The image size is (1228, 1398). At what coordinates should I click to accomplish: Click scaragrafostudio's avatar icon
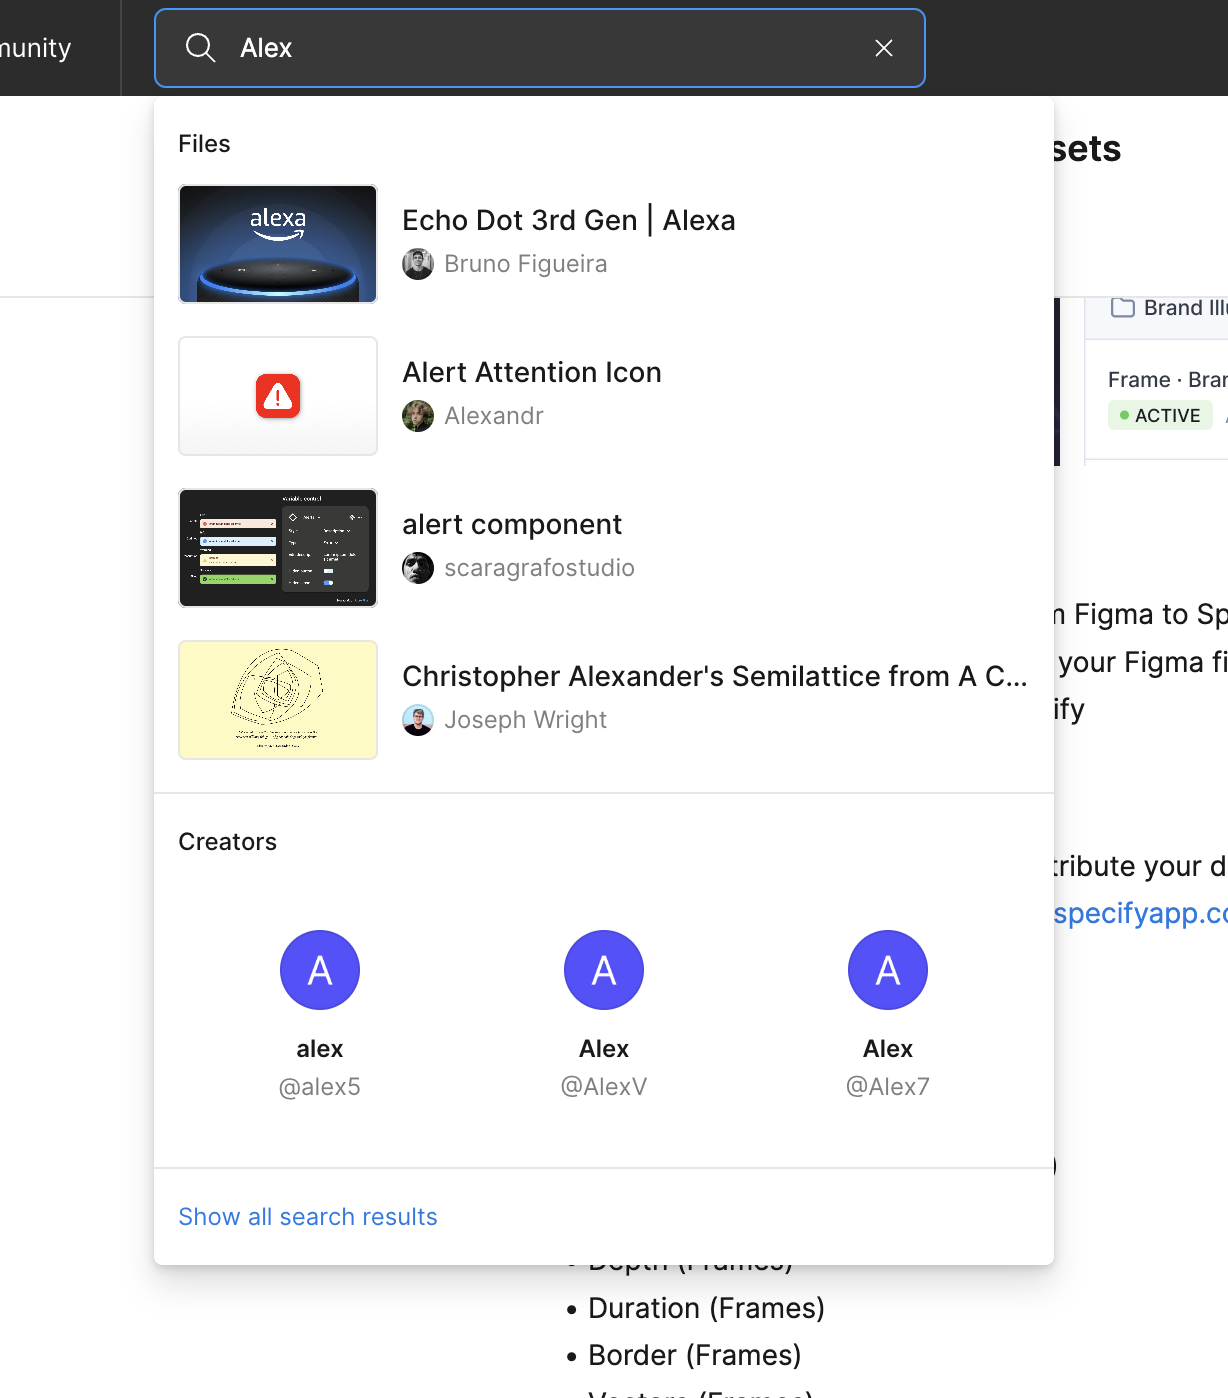pyautogui.click(x=418, y=568)
